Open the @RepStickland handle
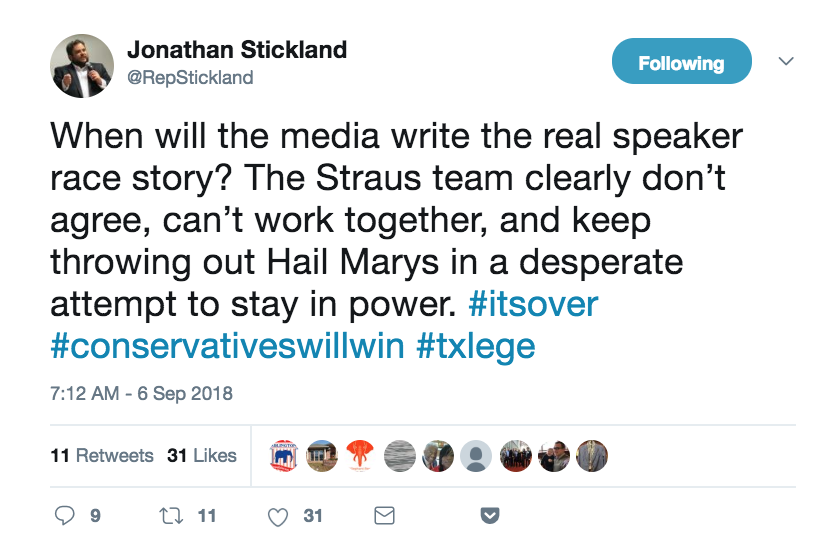This screenshot has width=836, height=540. 190,77
